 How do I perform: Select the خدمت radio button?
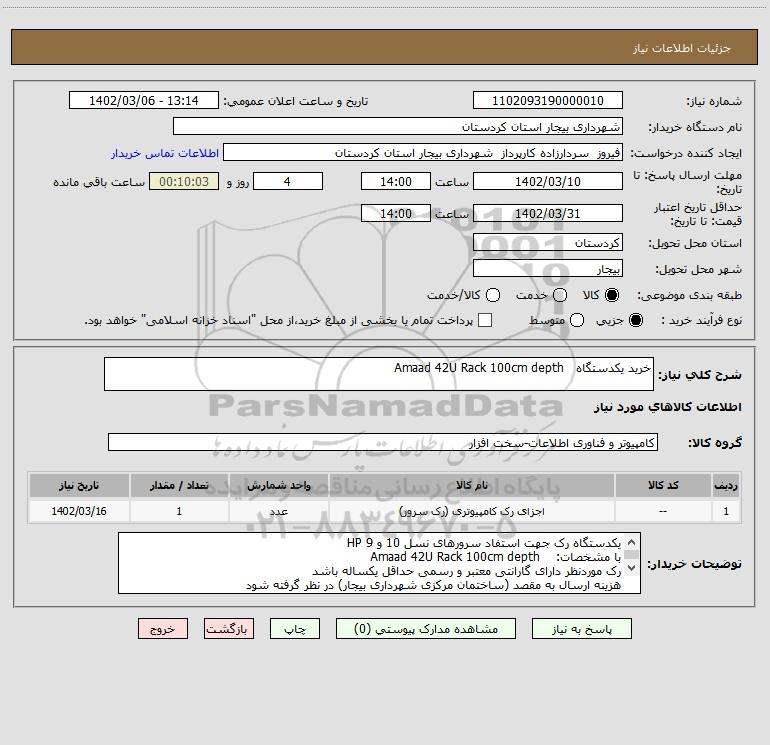(560, 295)
